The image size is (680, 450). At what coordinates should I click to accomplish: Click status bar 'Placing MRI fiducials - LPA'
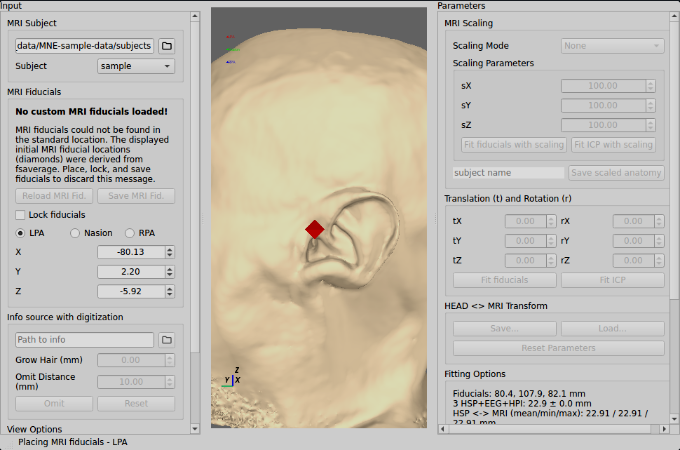click(72, 442)
